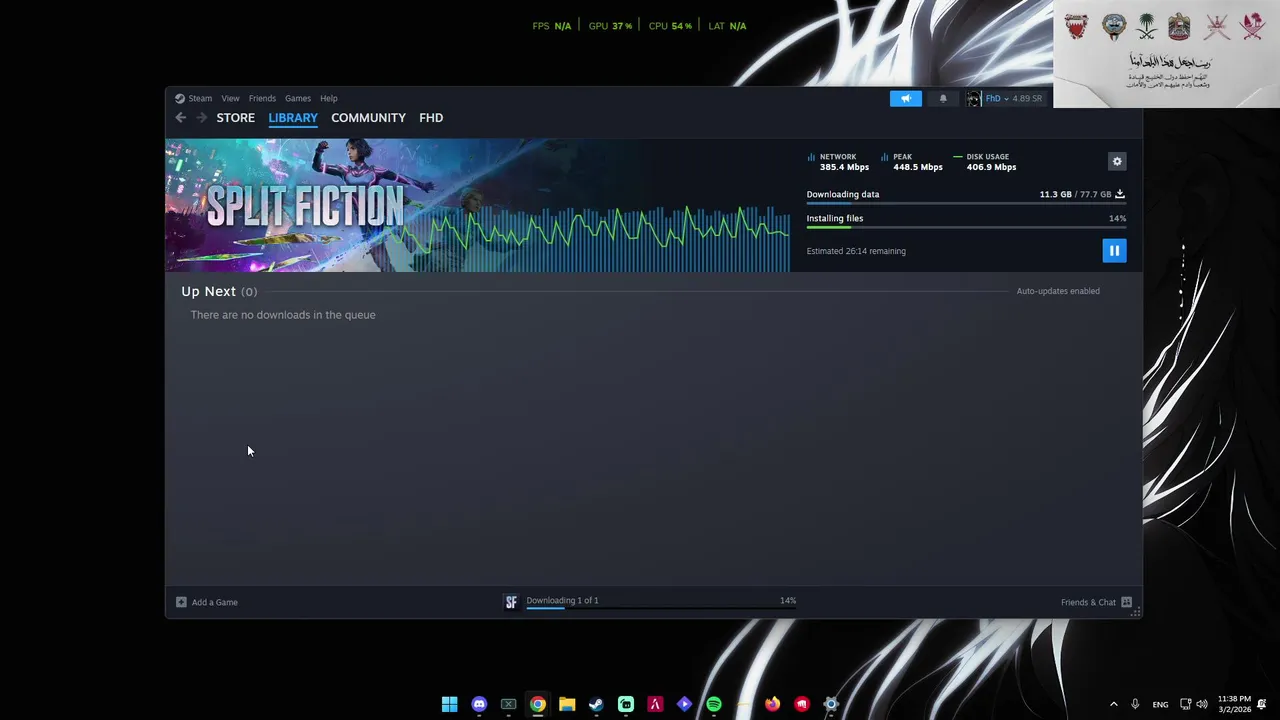Open the Windows notification center bell

click(1262, 704)
